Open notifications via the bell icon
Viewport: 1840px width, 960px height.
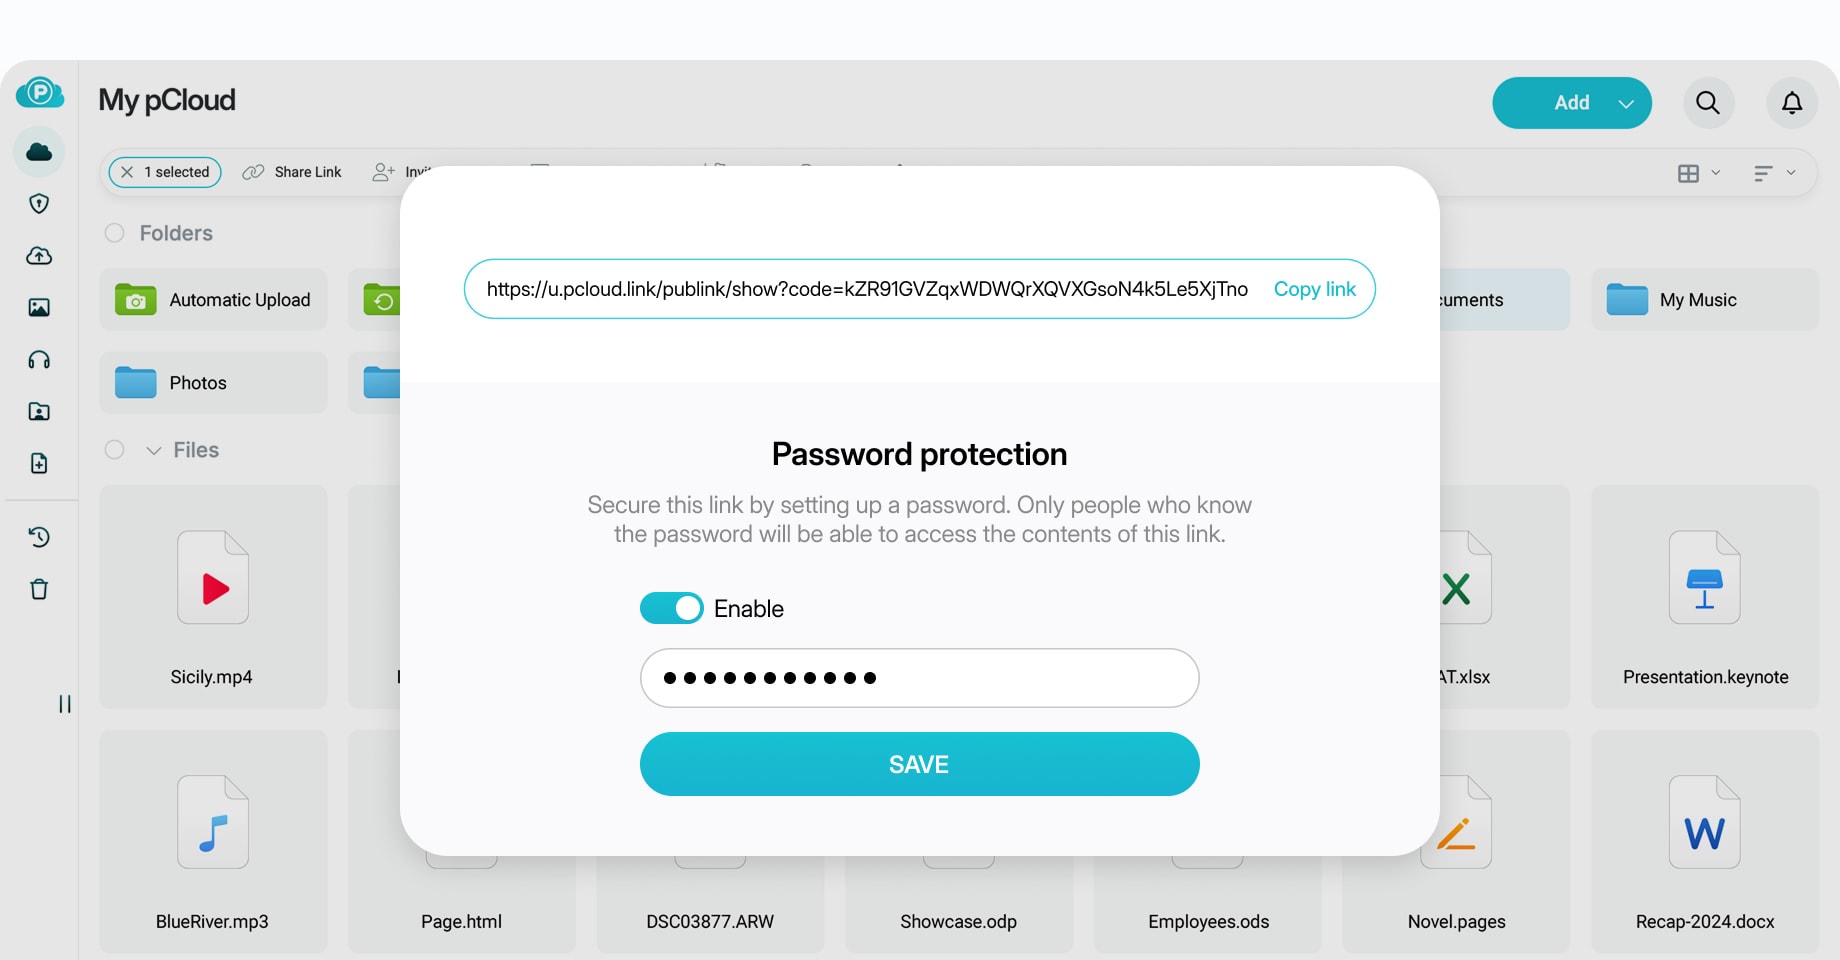[x=1792, y=102]
